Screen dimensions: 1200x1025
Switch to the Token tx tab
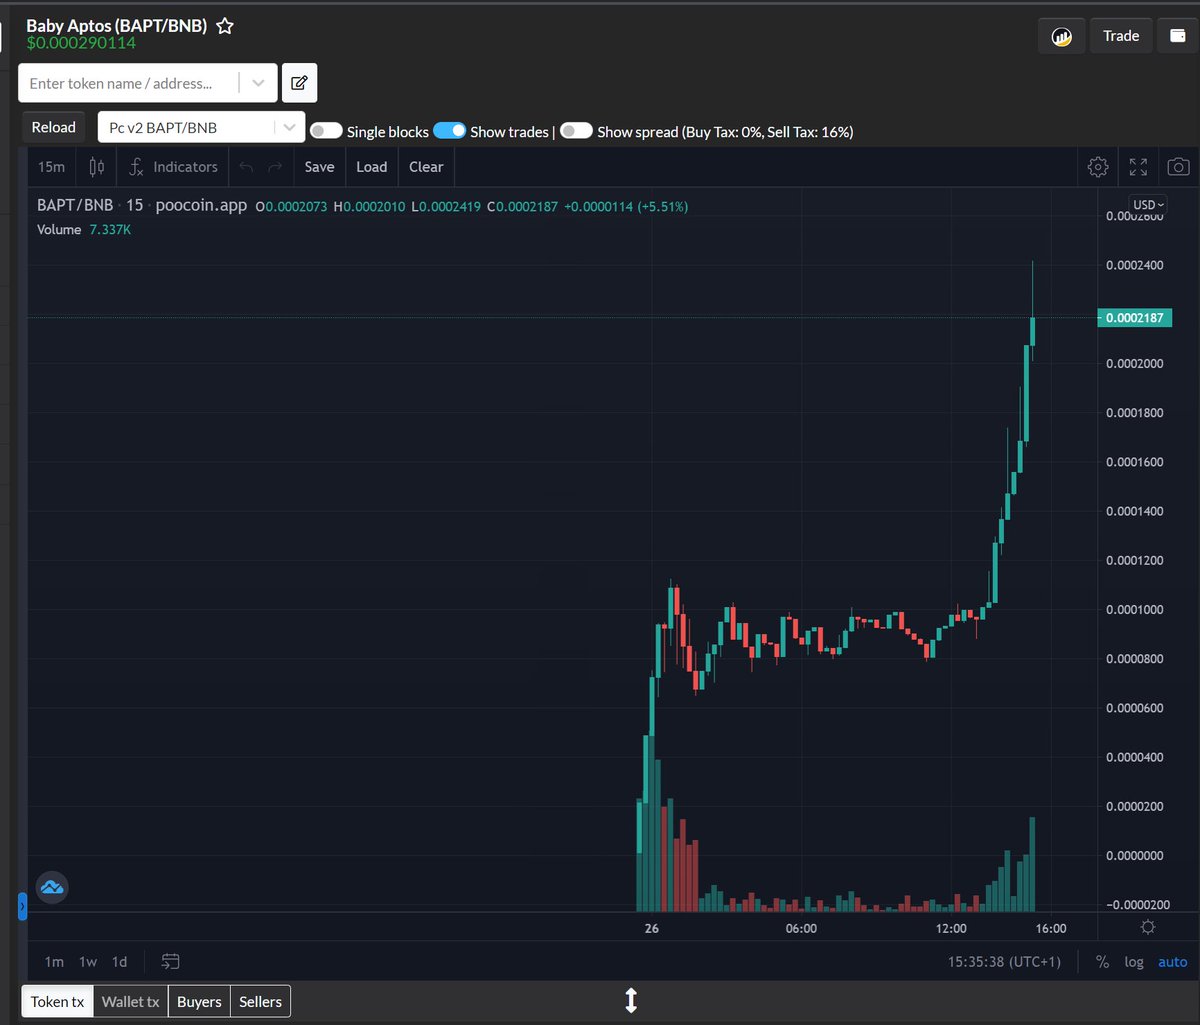point(57,1001)
